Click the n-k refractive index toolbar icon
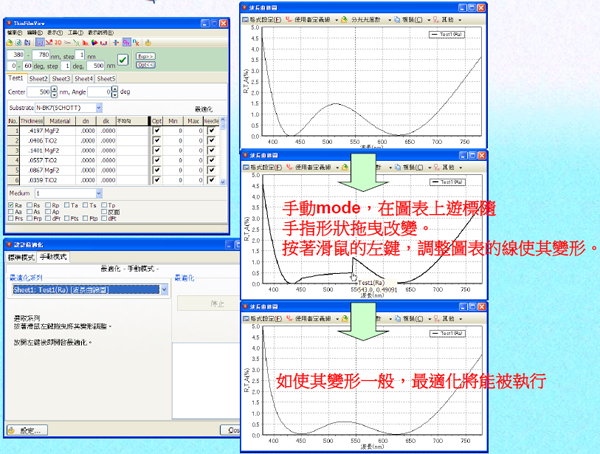The image size is (600, 454). click(x=136, y=43)
